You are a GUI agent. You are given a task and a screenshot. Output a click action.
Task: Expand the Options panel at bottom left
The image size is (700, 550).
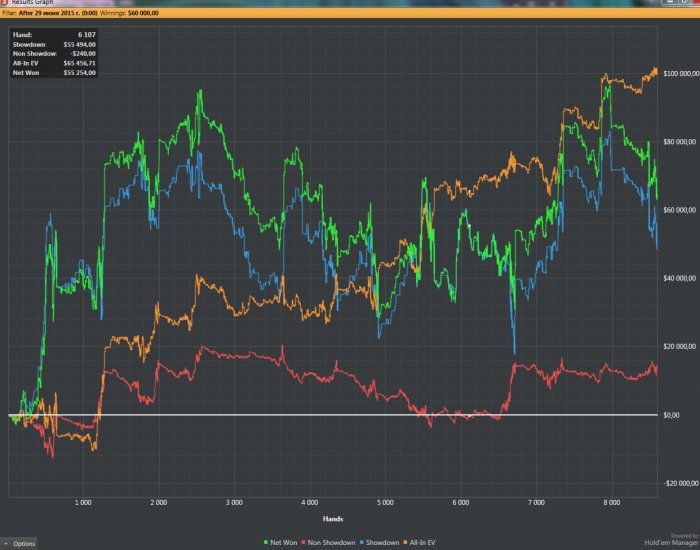coord(19,543)
